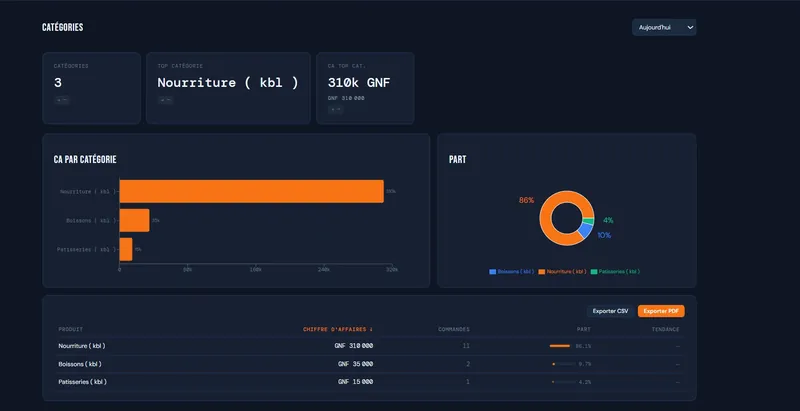
Task: Select the Boissons ( kbl ) table row name
Action: click(80, 364)
